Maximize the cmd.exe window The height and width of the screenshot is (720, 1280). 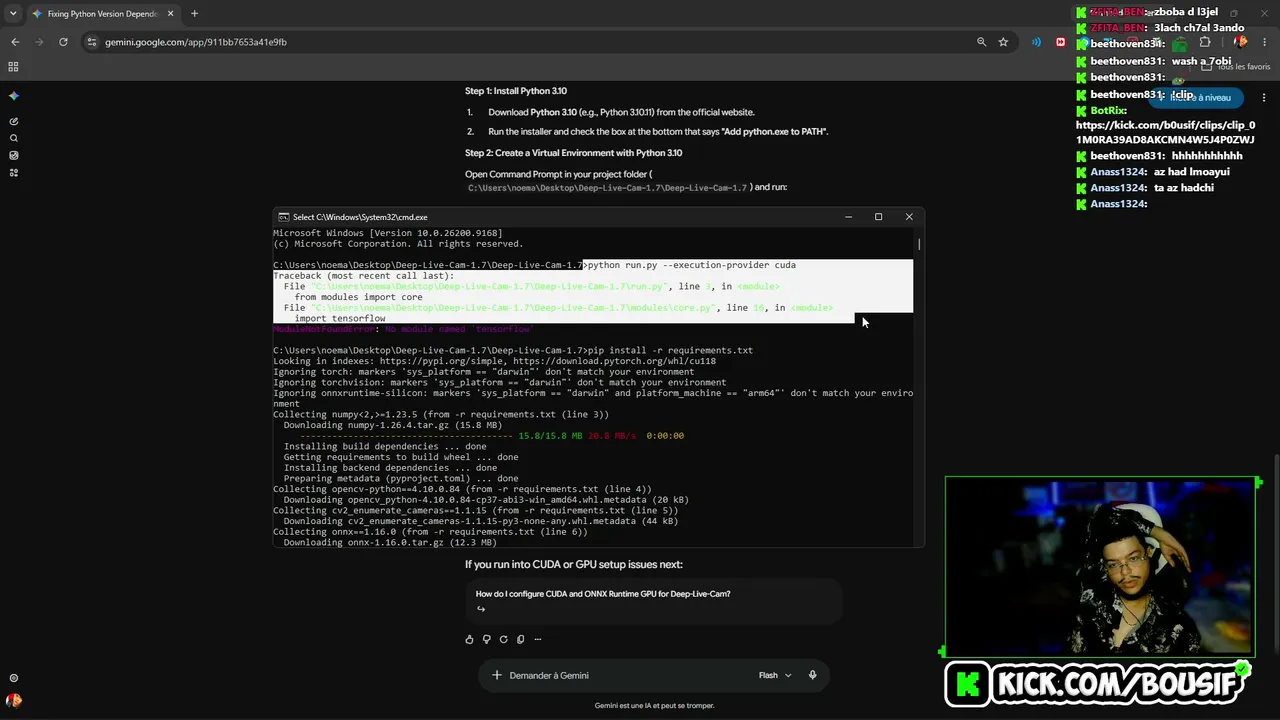click(x=878, y=217)
